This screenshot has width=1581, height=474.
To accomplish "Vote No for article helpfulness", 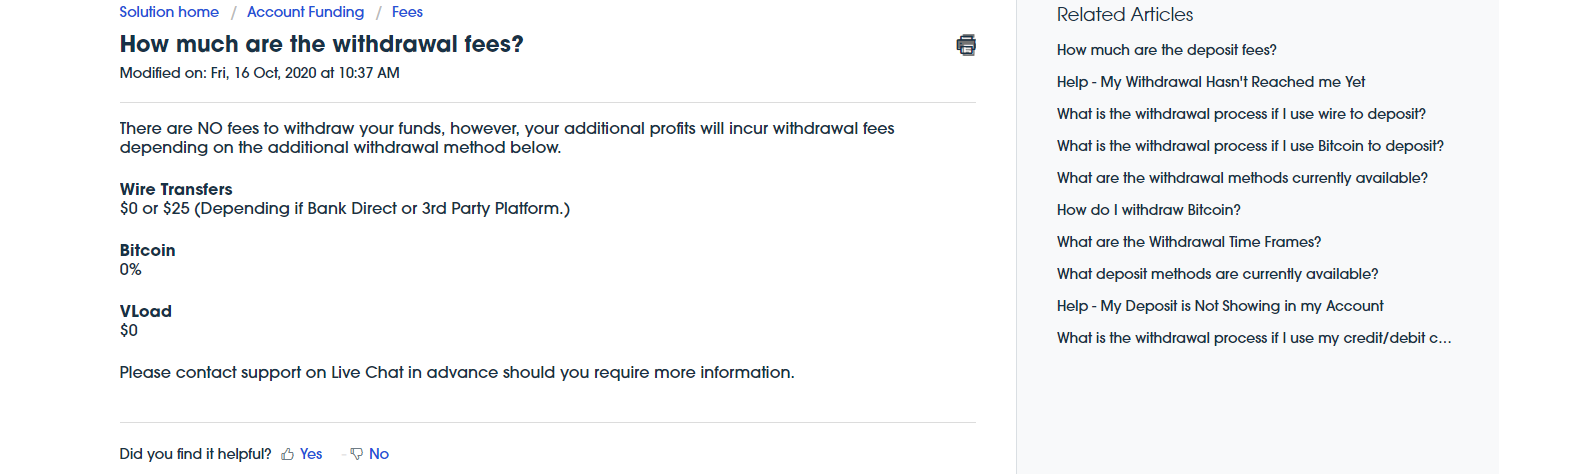I will [x=378, y=454].
